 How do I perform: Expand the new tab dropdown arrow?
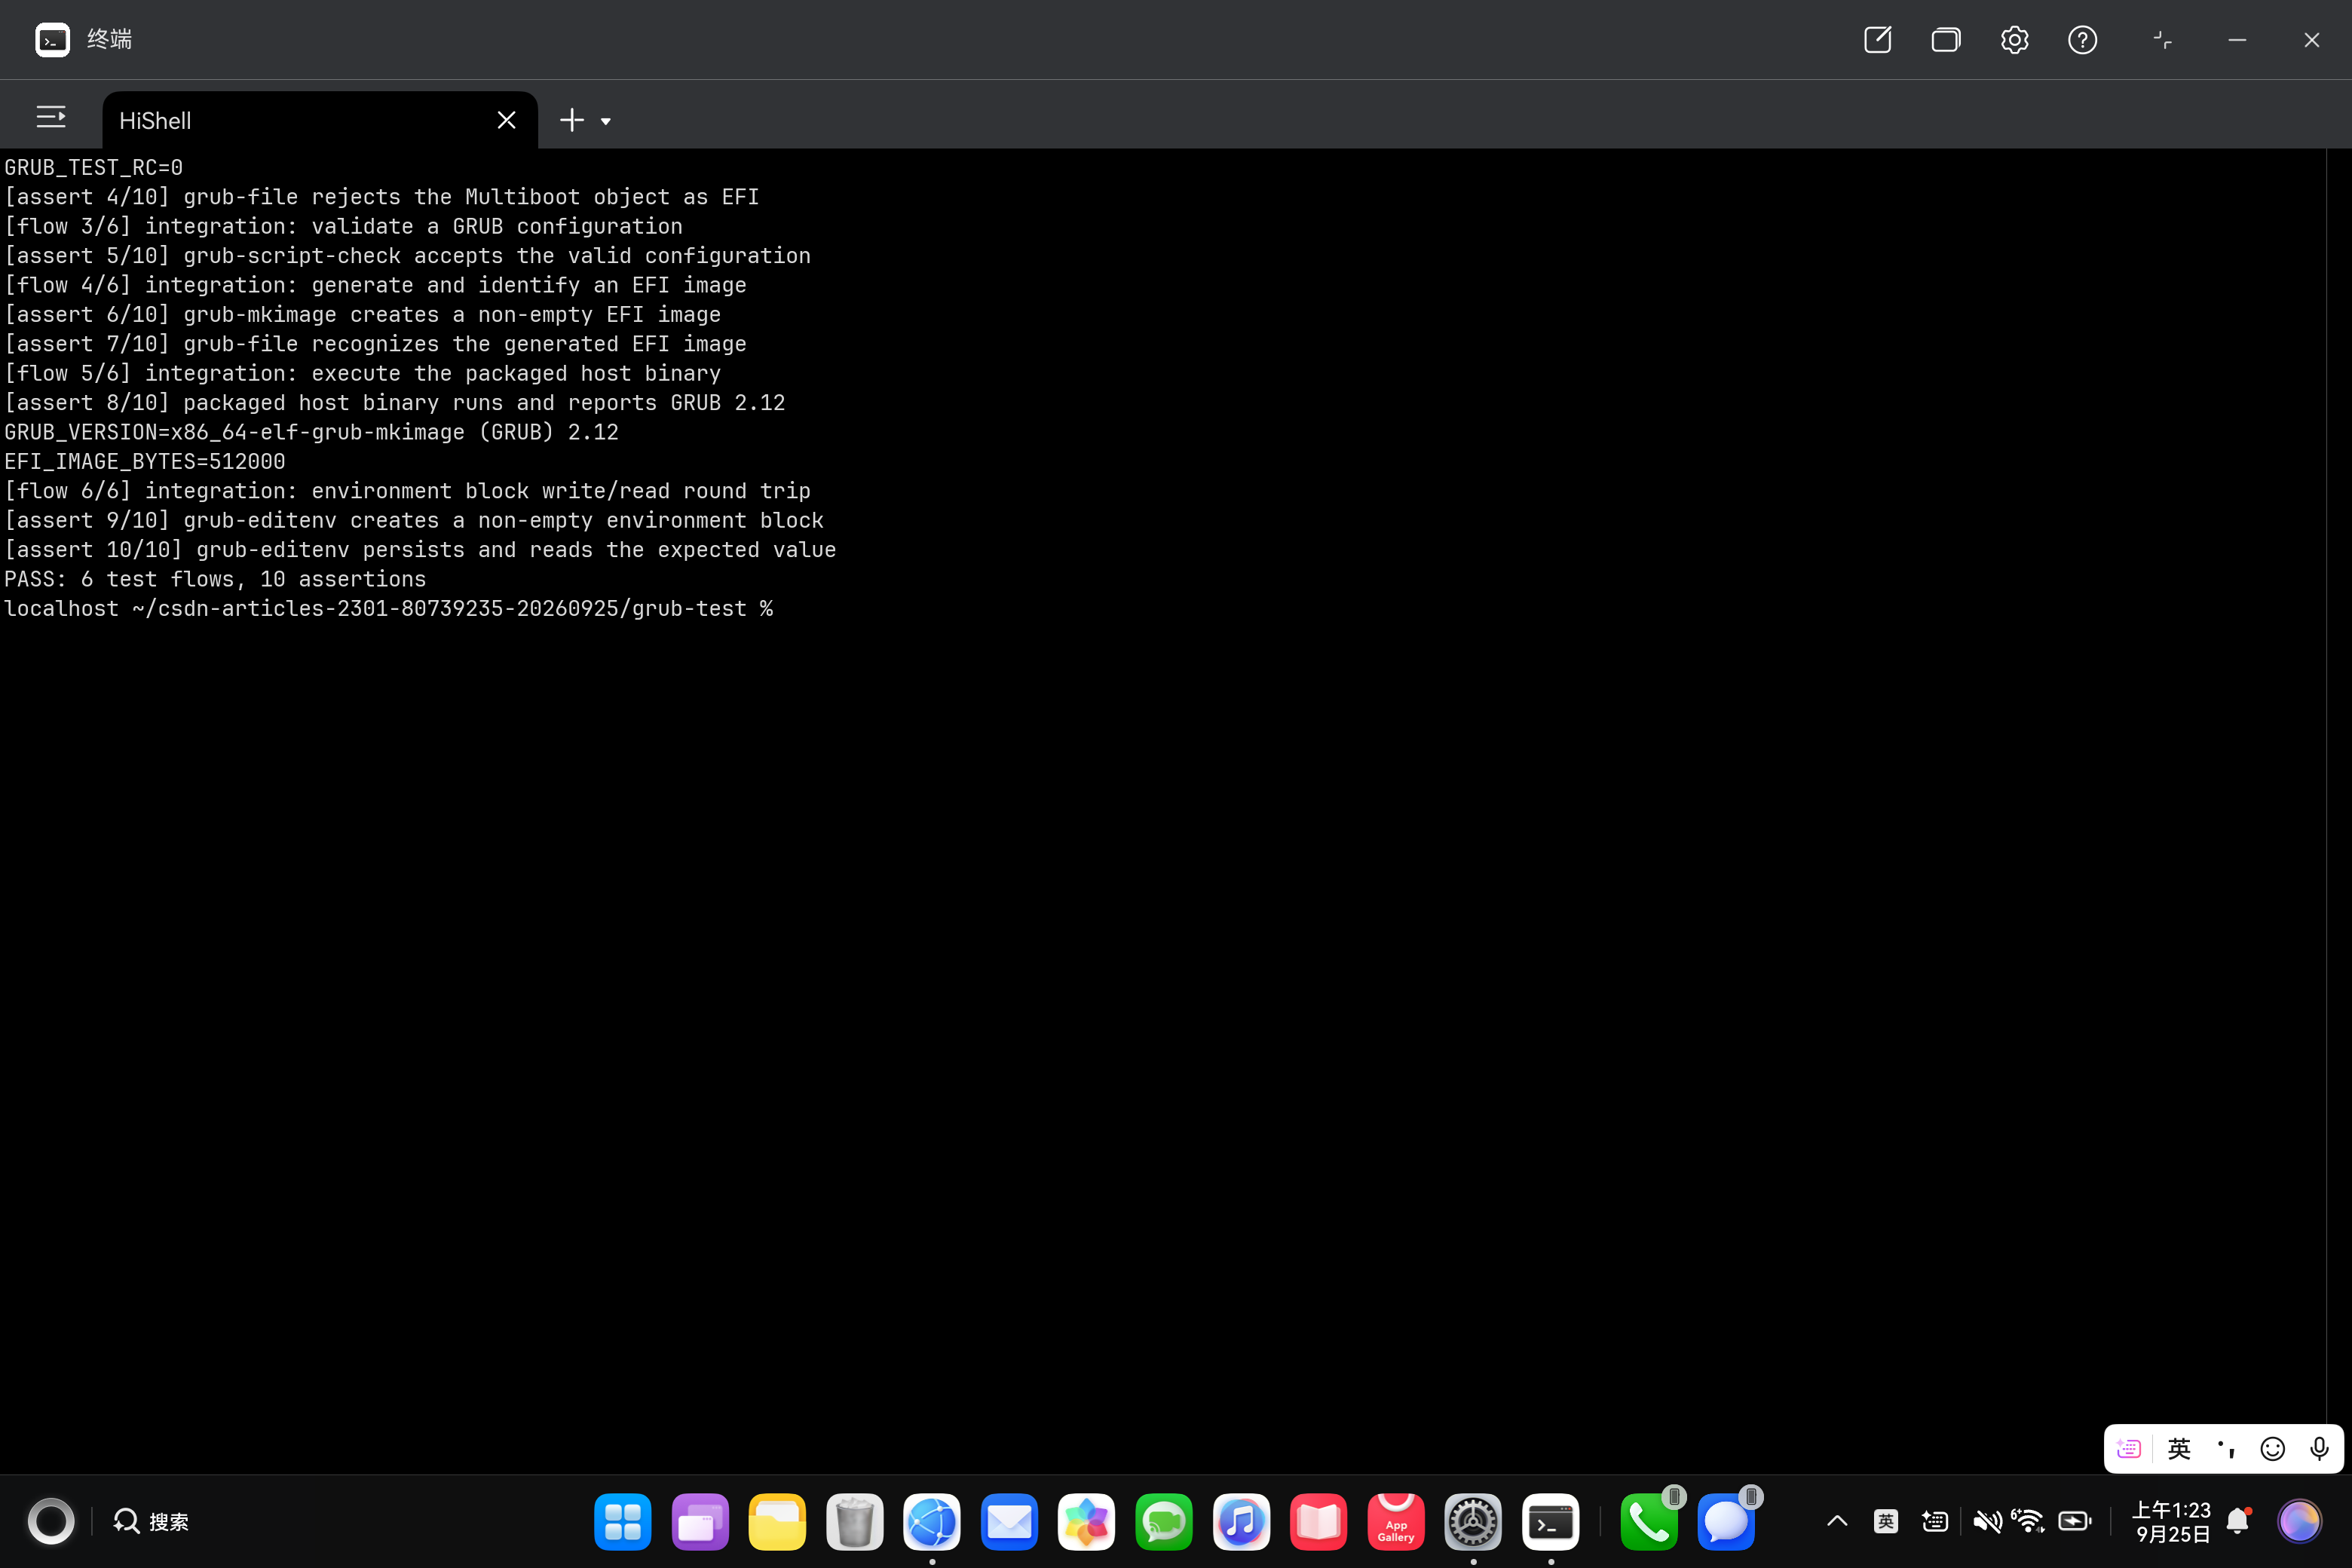click(606, 121)
